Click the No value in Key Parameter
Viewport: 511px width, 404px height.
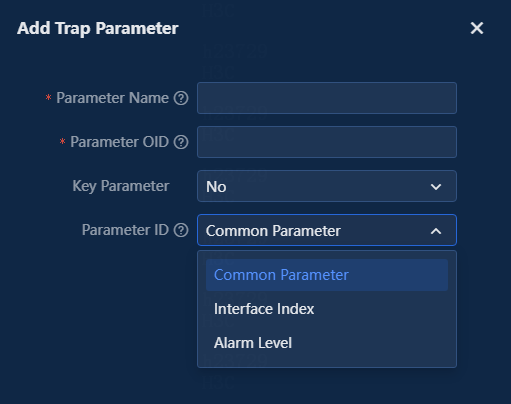[216, 187]
